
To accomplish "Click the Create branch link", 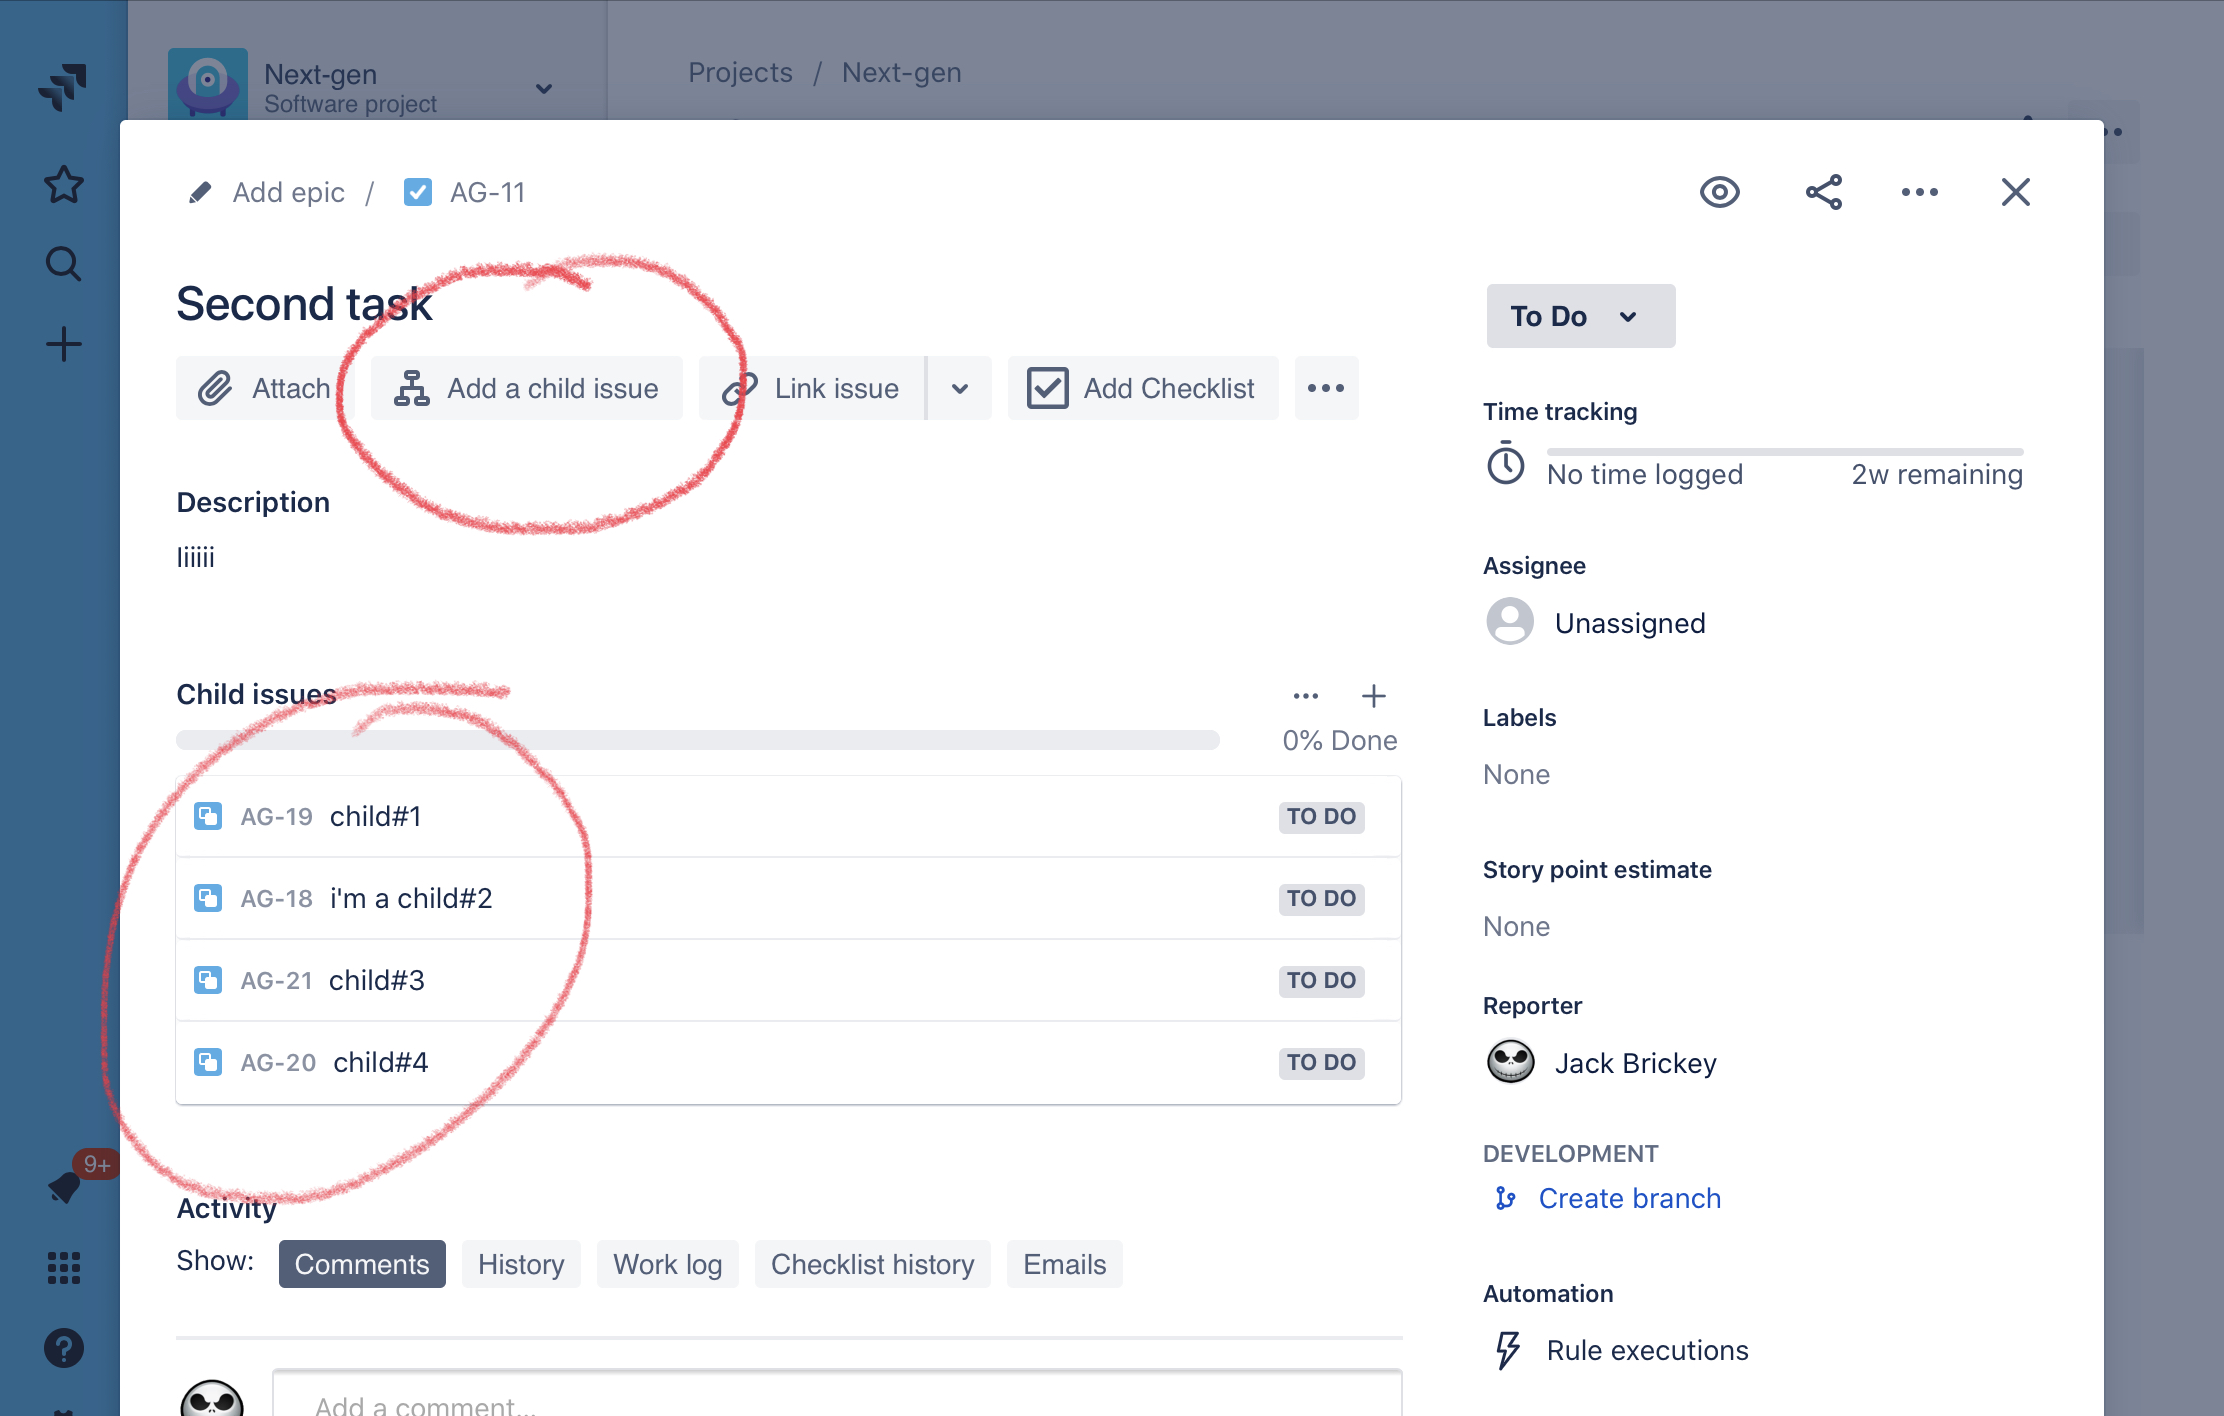I will tap(1629, 1198).
